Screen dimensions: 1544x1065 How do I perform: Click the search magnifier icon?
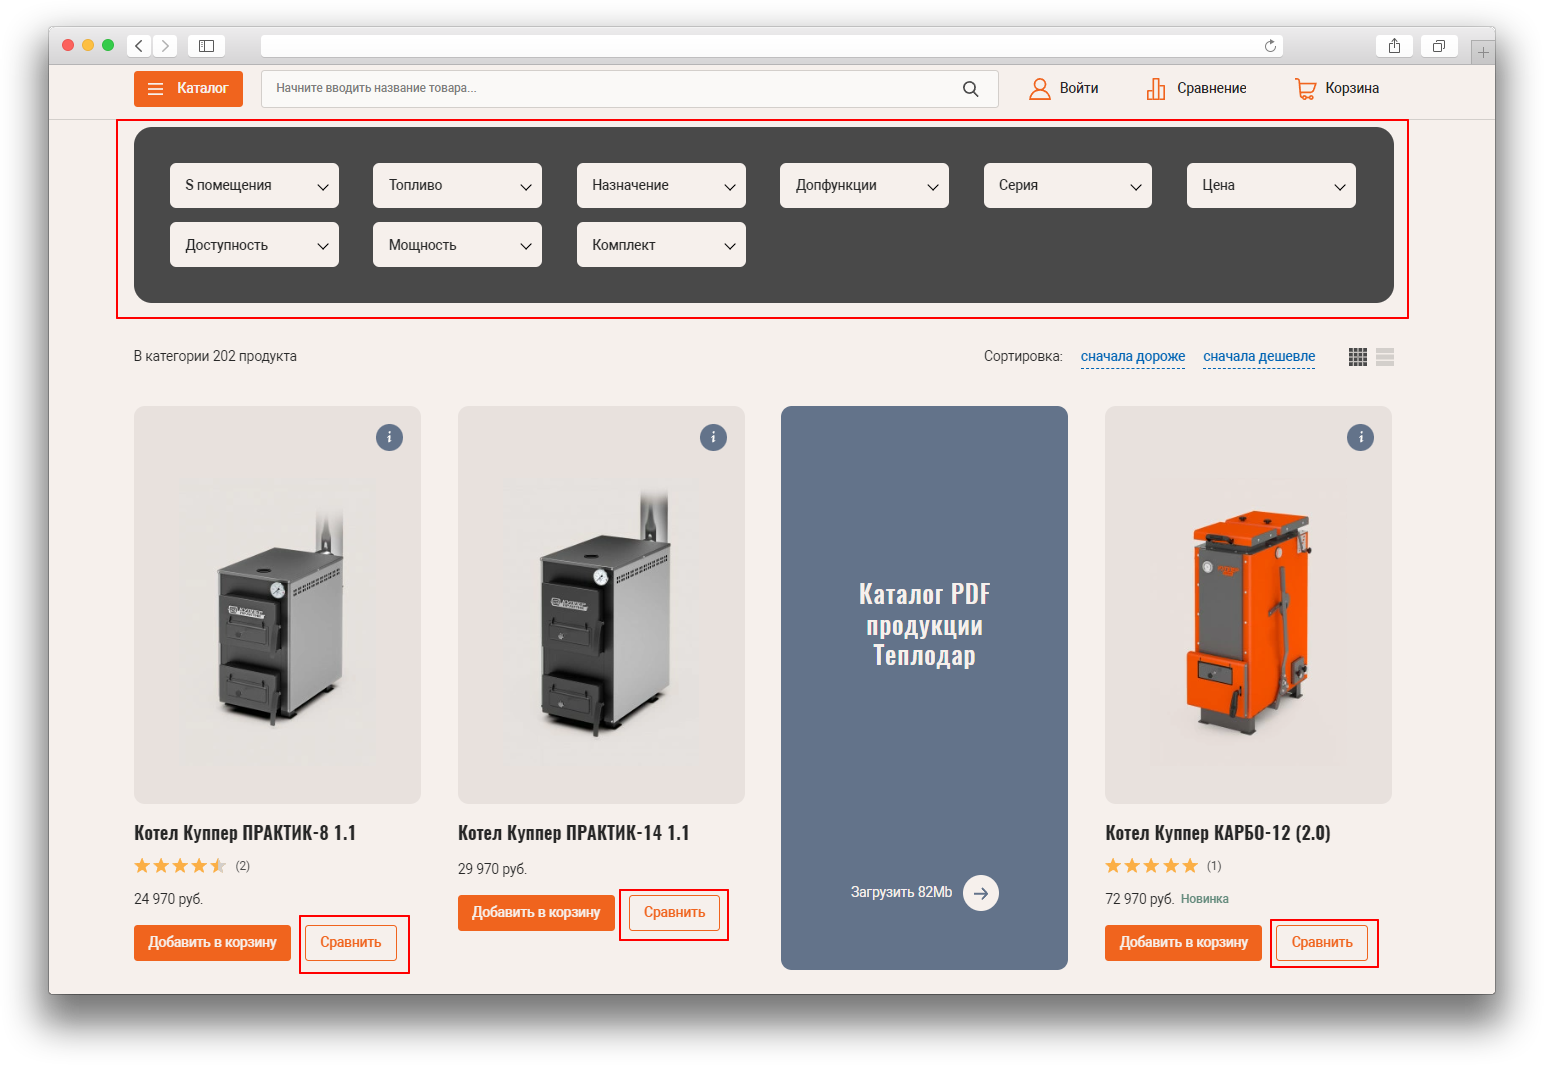(x=970, y=89)
